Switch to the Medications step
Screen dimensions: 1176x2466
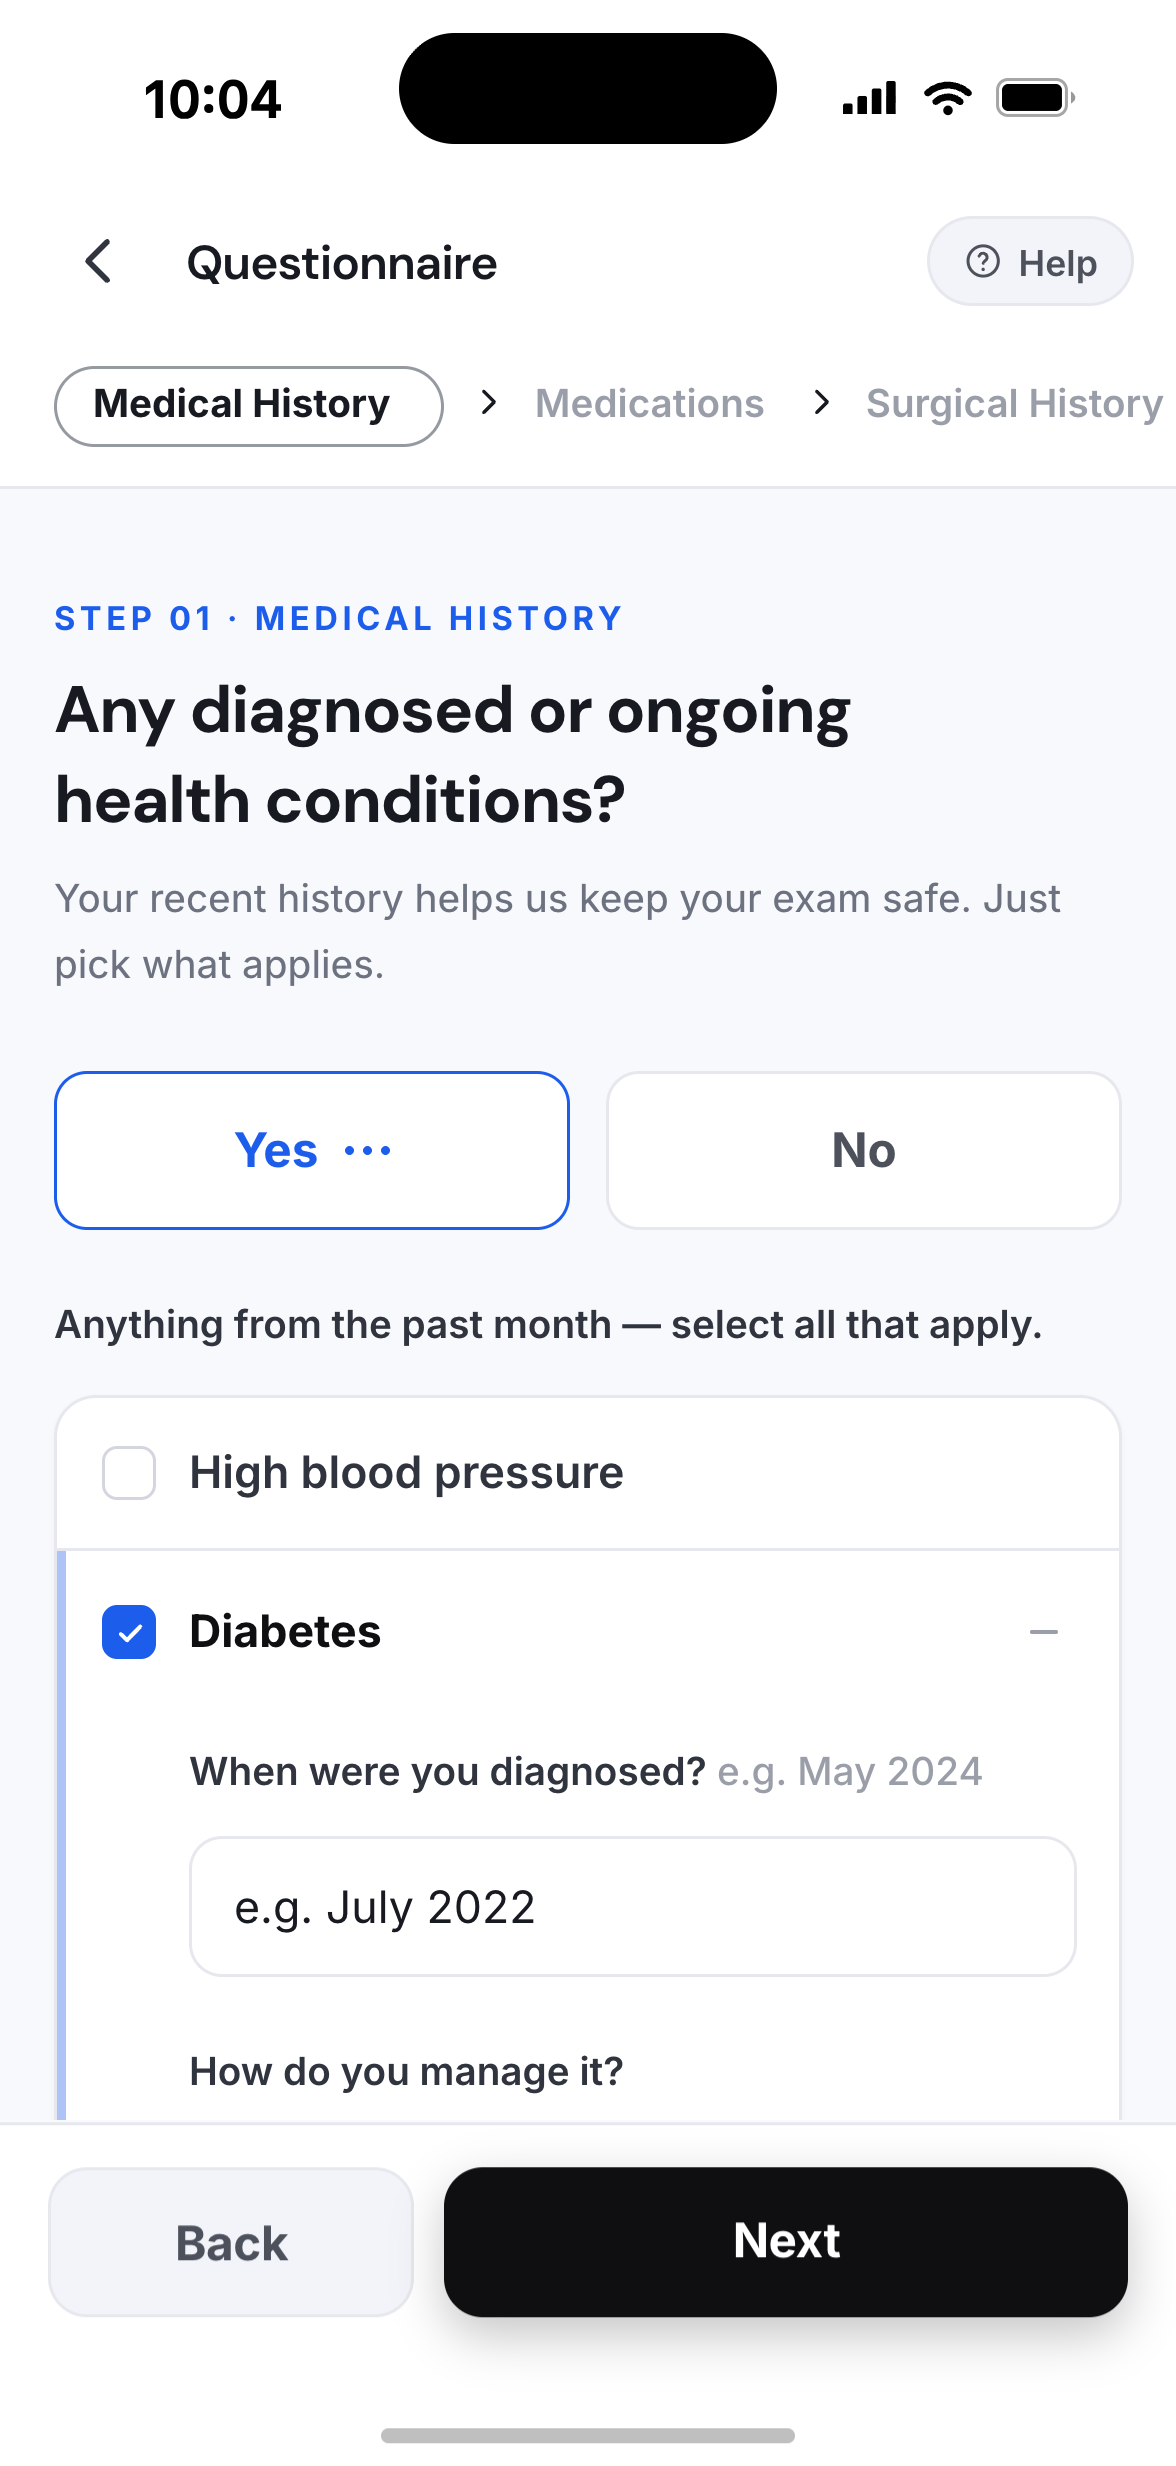(650, 404)
